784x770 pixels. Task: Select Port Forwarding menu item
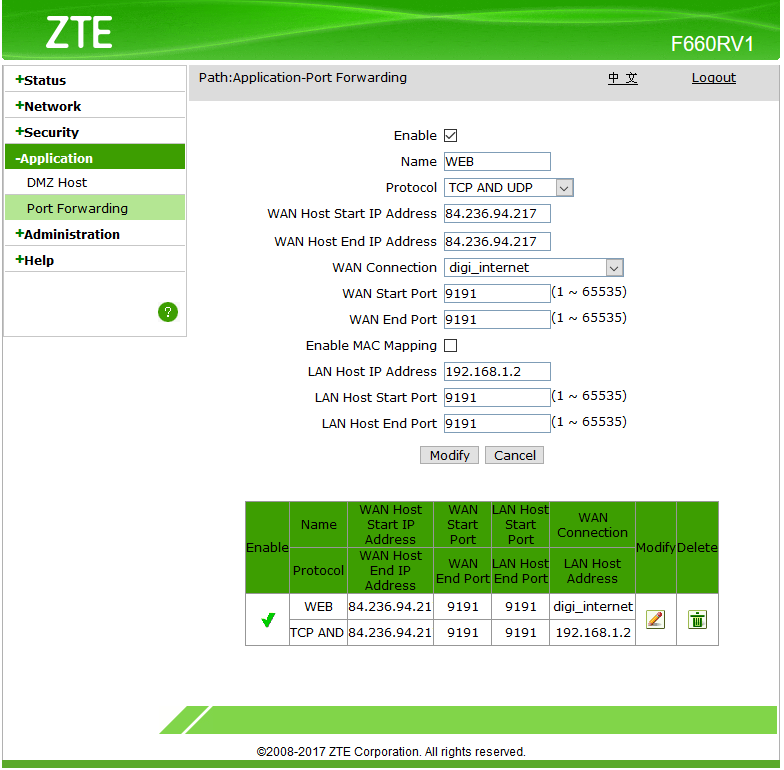[x=95, y=208]
